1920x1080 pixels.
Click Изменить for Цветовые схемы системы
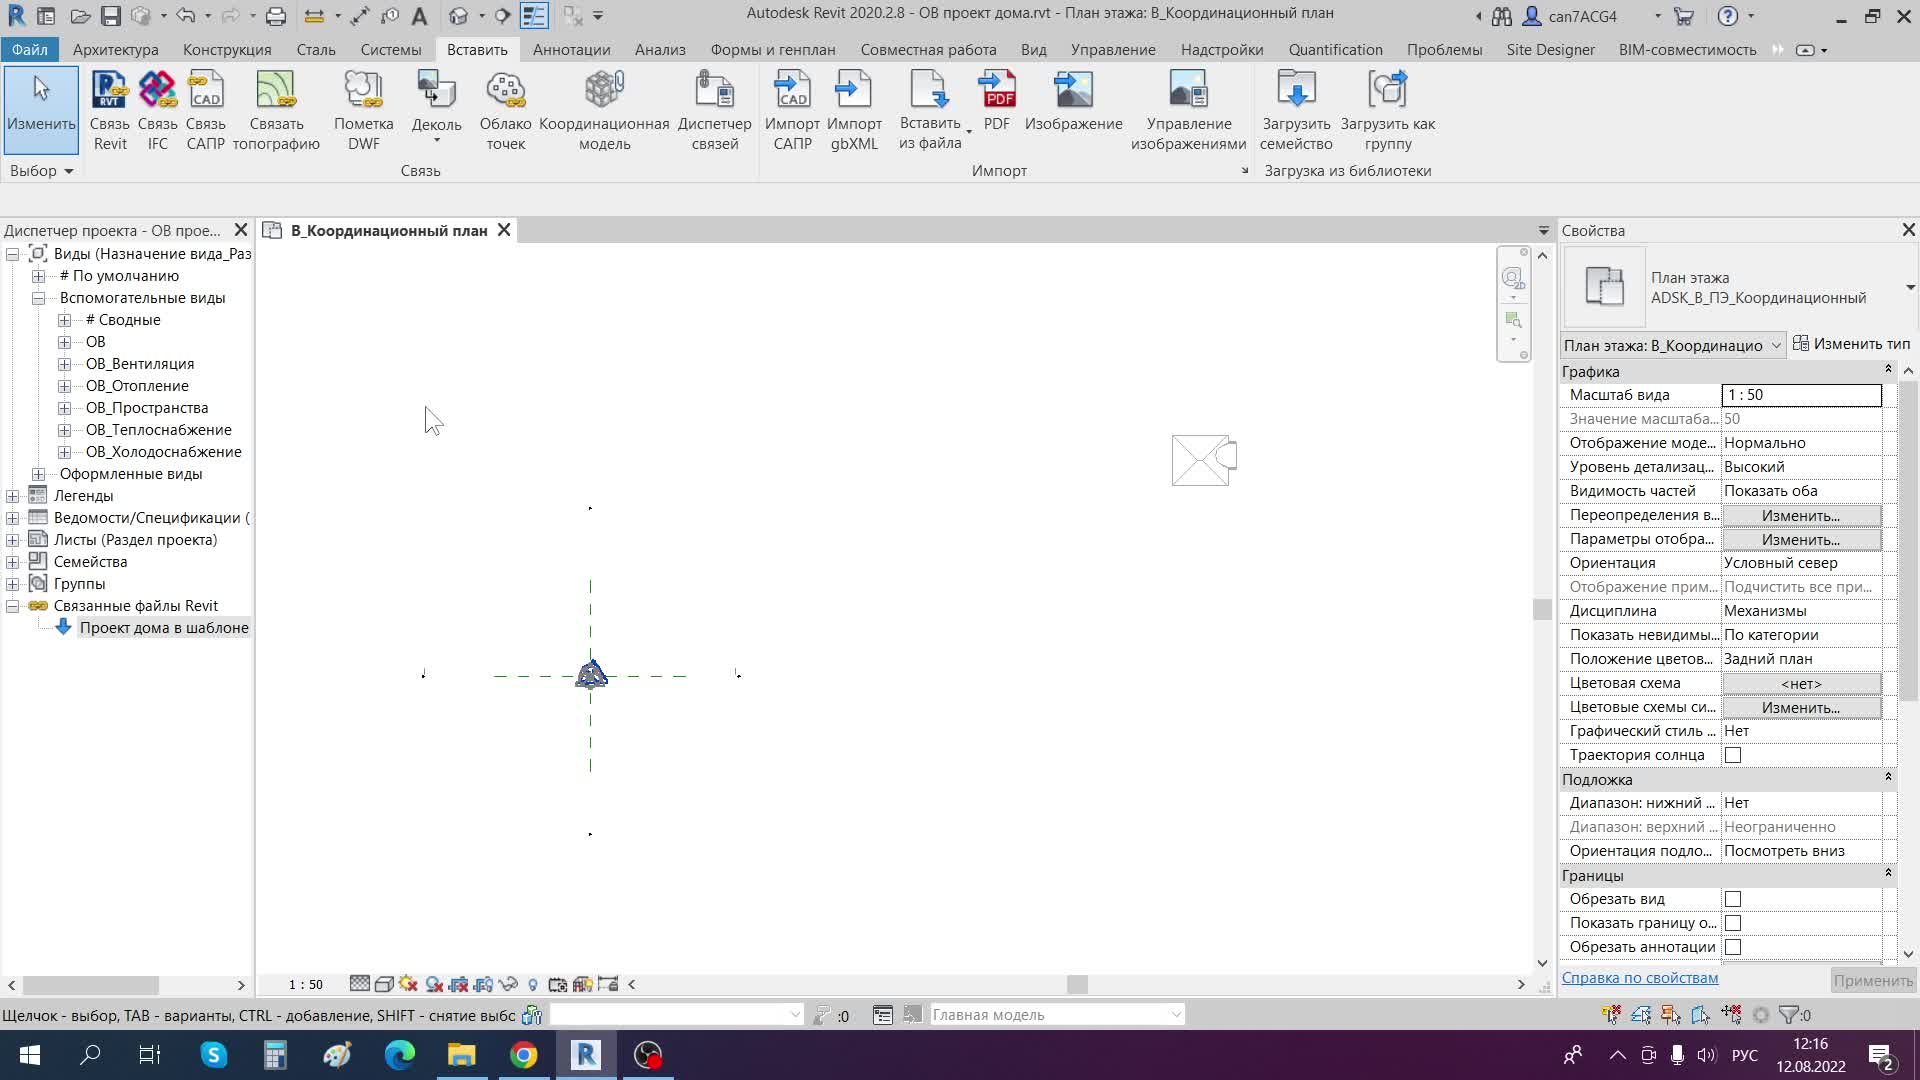tap(1801, 708)
